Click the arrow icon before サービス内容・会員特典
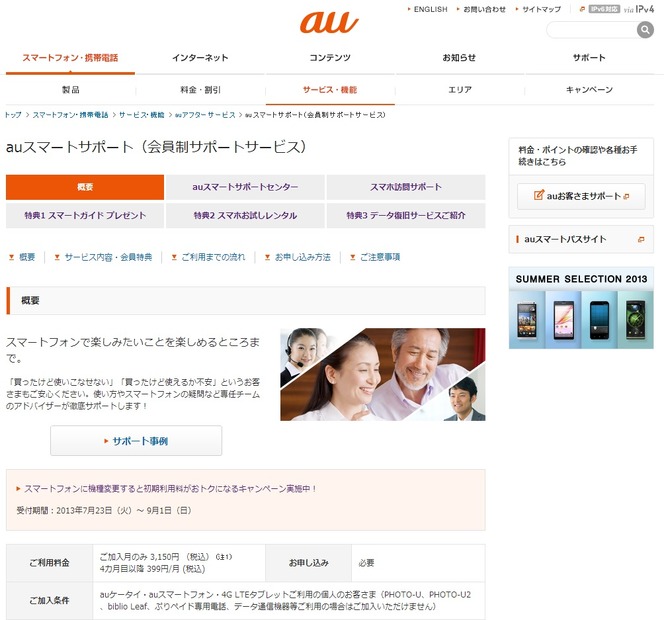The image size is (664, 620). pyautogui.click(x=57, y=257)
